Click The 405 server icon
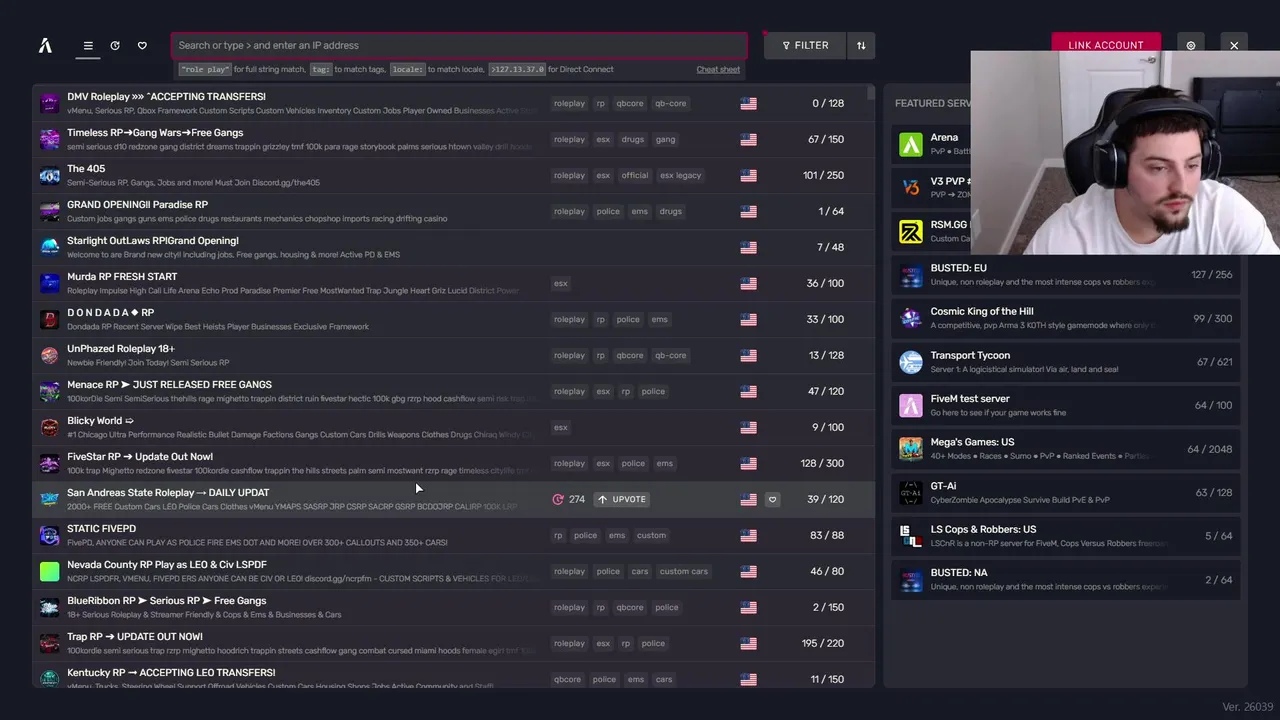The width and height of the screenshot is (1280, 720). (x=49, y=175)
